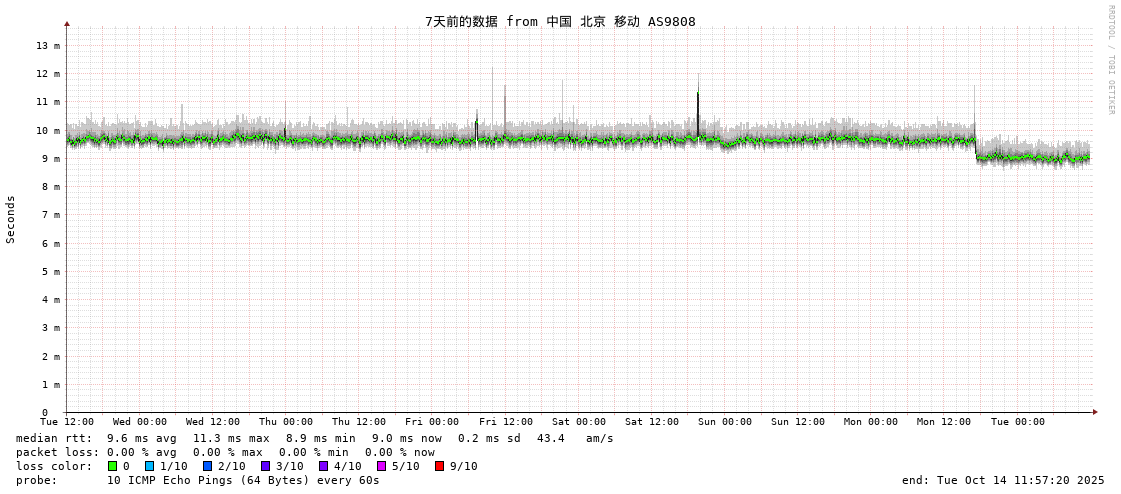Click the RRDTOOL / TOBI OETIKER watermark
The image size is (1121, 494).
(x=1110, y=60)
